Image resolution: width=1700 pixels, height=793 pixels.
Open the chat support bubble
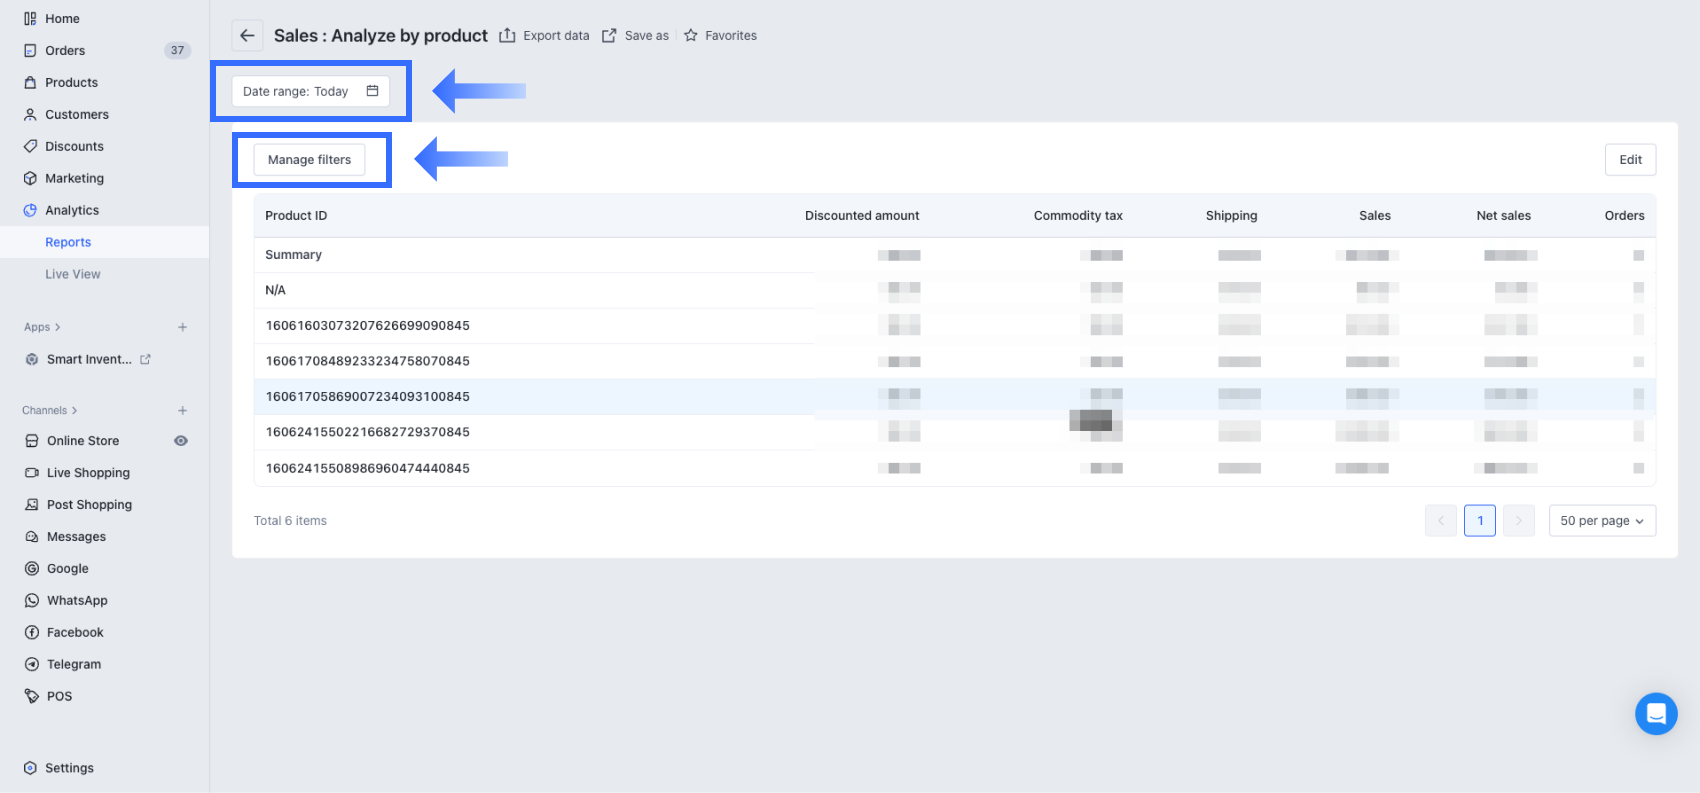pyautogui.click(x=1656, y=714)
